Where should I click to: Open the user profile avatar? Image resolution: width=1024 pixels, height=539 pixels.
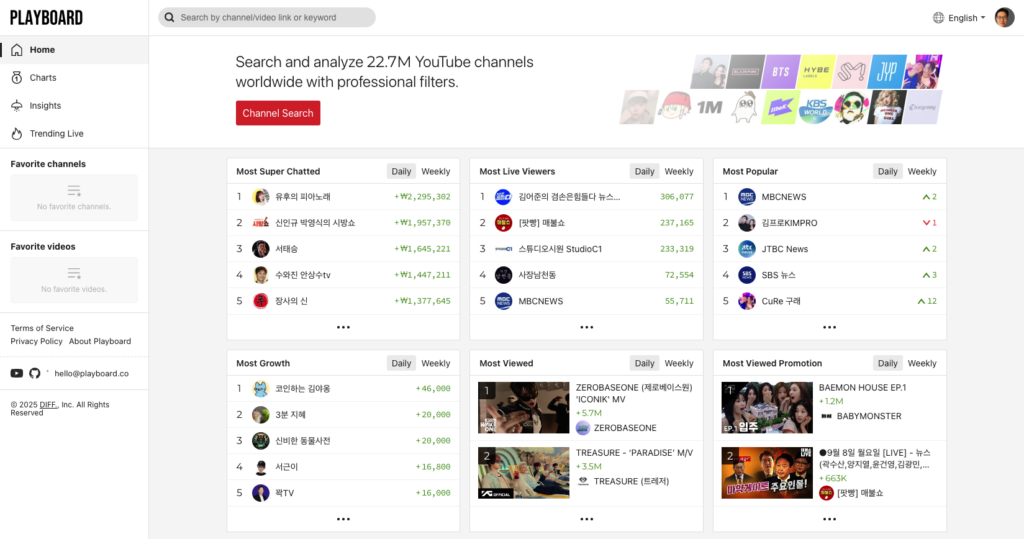1004,18
